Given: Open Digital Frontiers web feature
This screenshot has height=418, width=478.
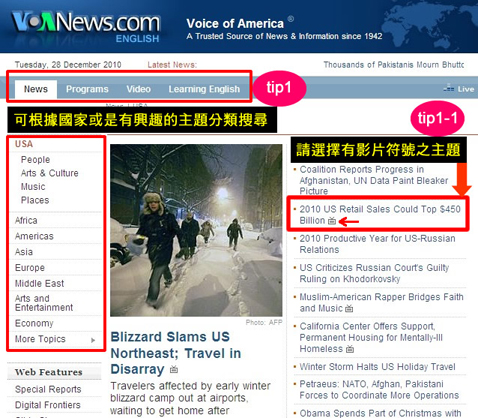Looking at the screenshot, I should click(x=48, y=405).
